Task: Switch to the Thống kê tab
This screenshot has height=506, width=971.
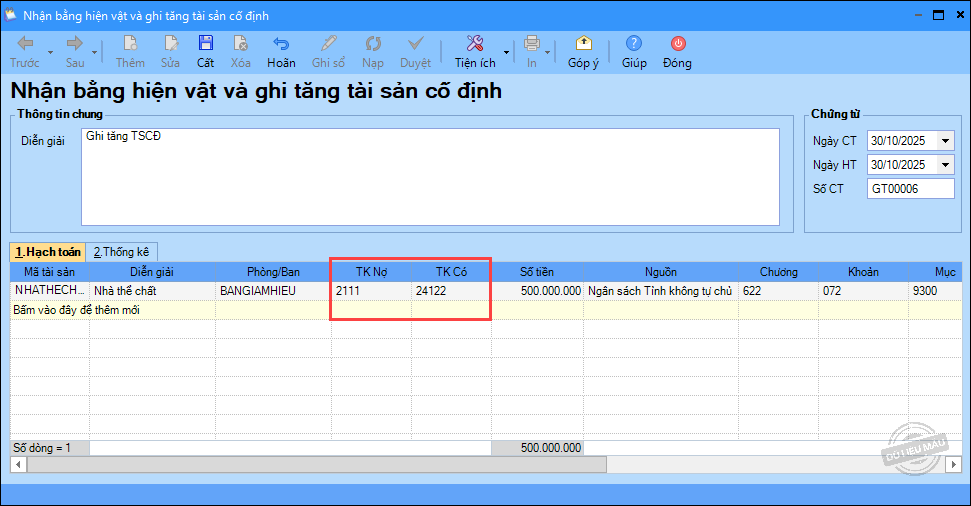Action: click(x=121, y=252)
